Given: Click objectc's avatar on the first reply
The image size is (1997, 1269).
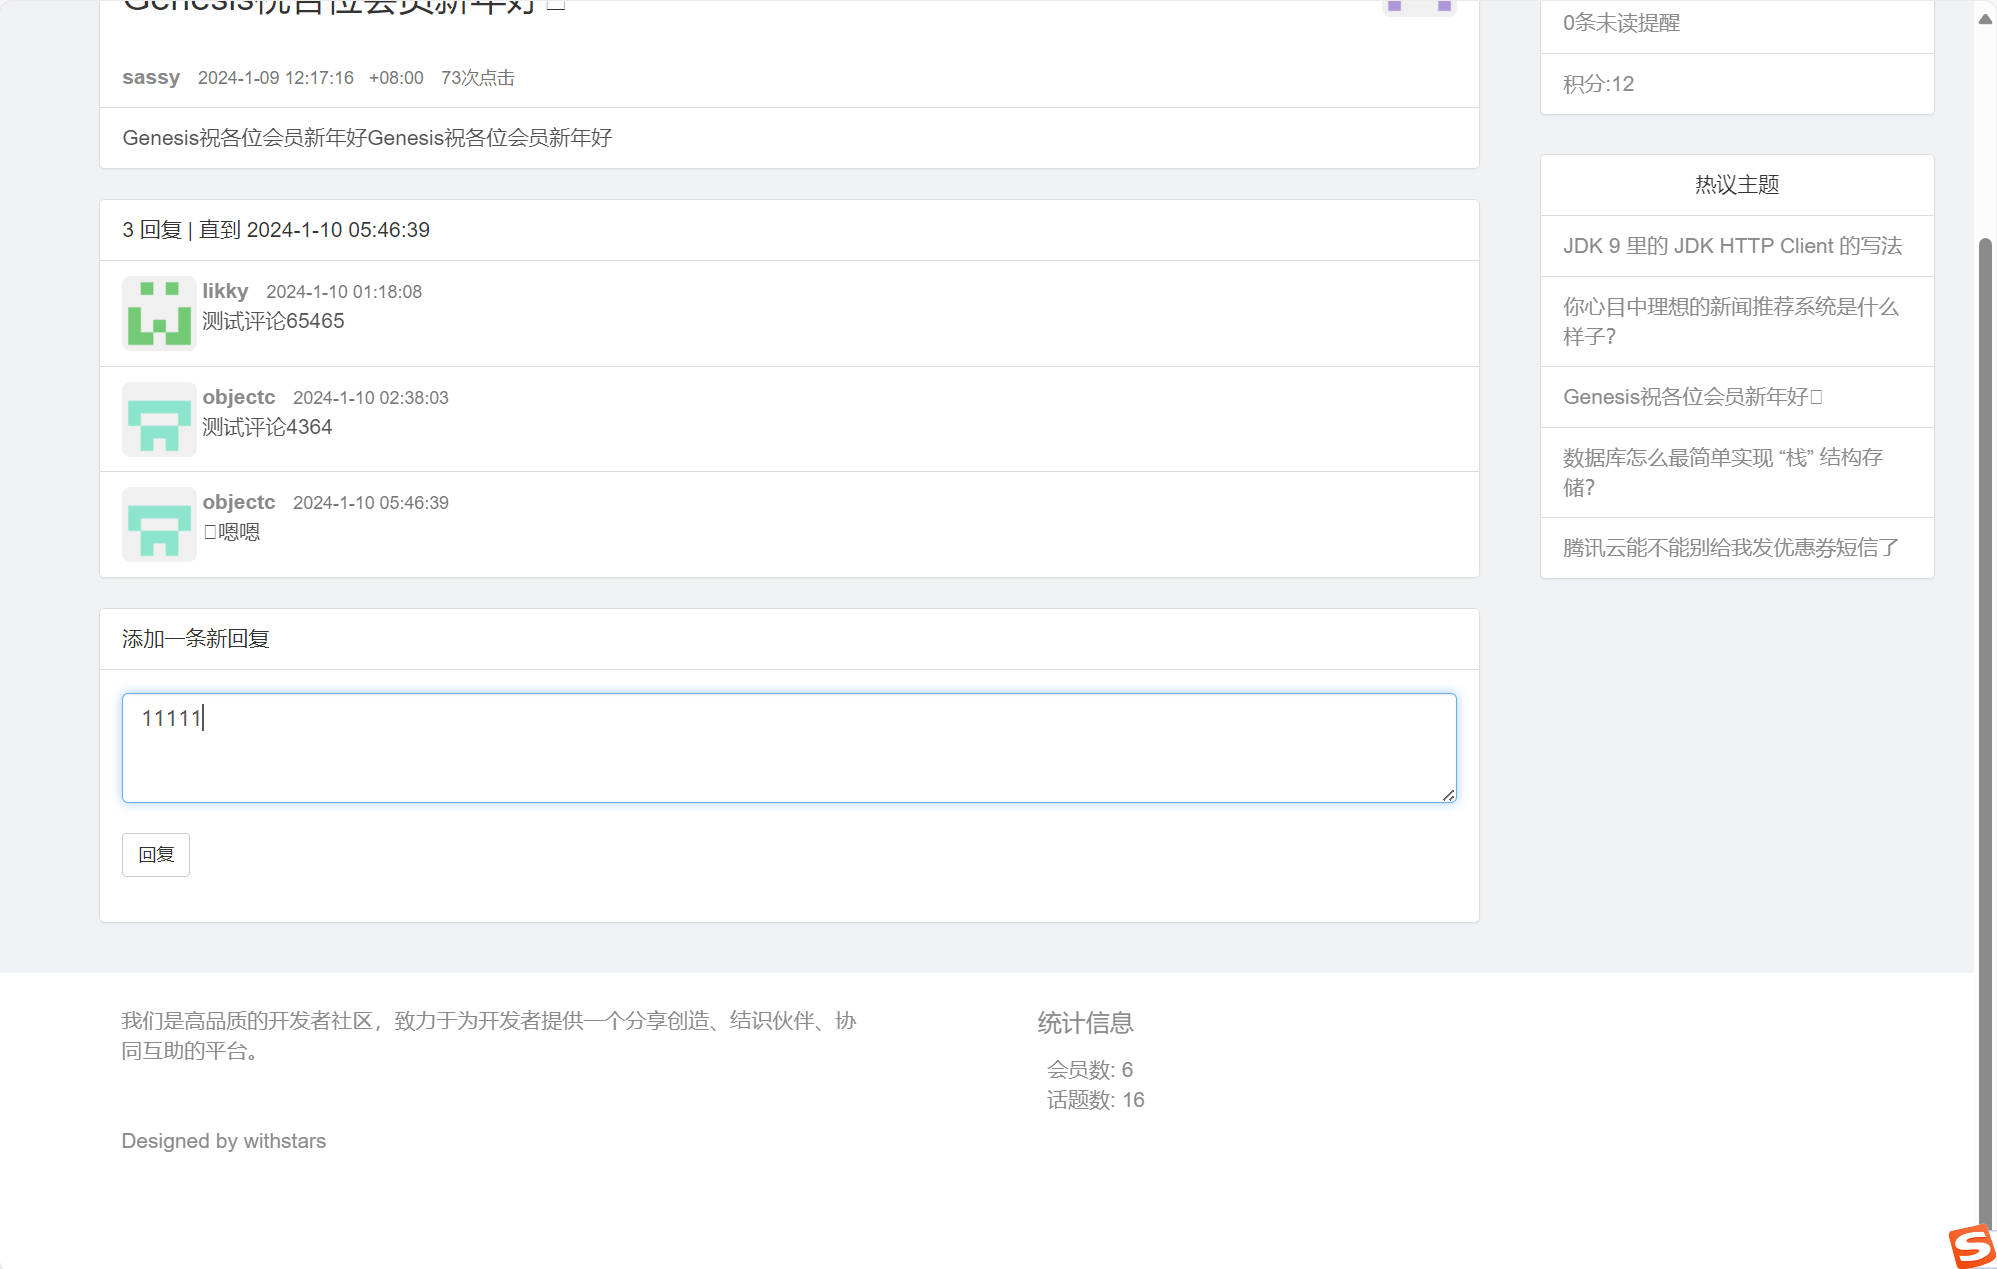Looking at the screenshot, I should point(158,419).
